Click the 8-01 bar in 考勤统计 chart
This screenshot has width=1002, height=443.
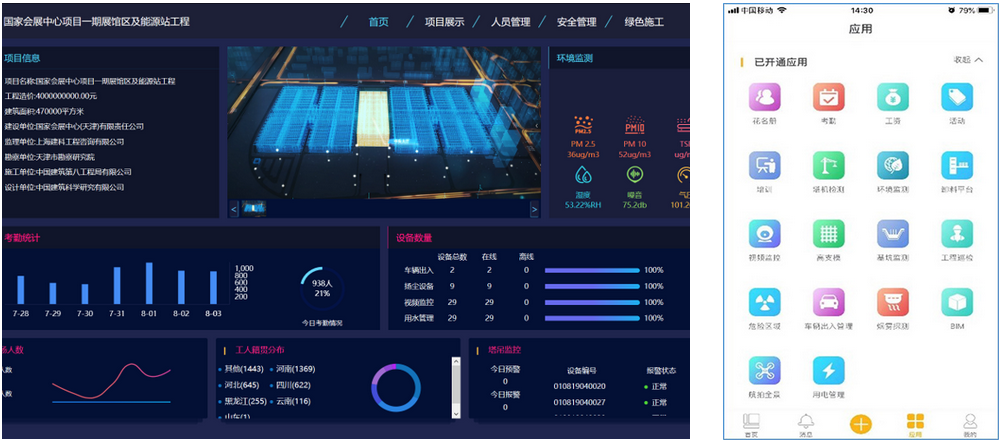coord(149,283)
